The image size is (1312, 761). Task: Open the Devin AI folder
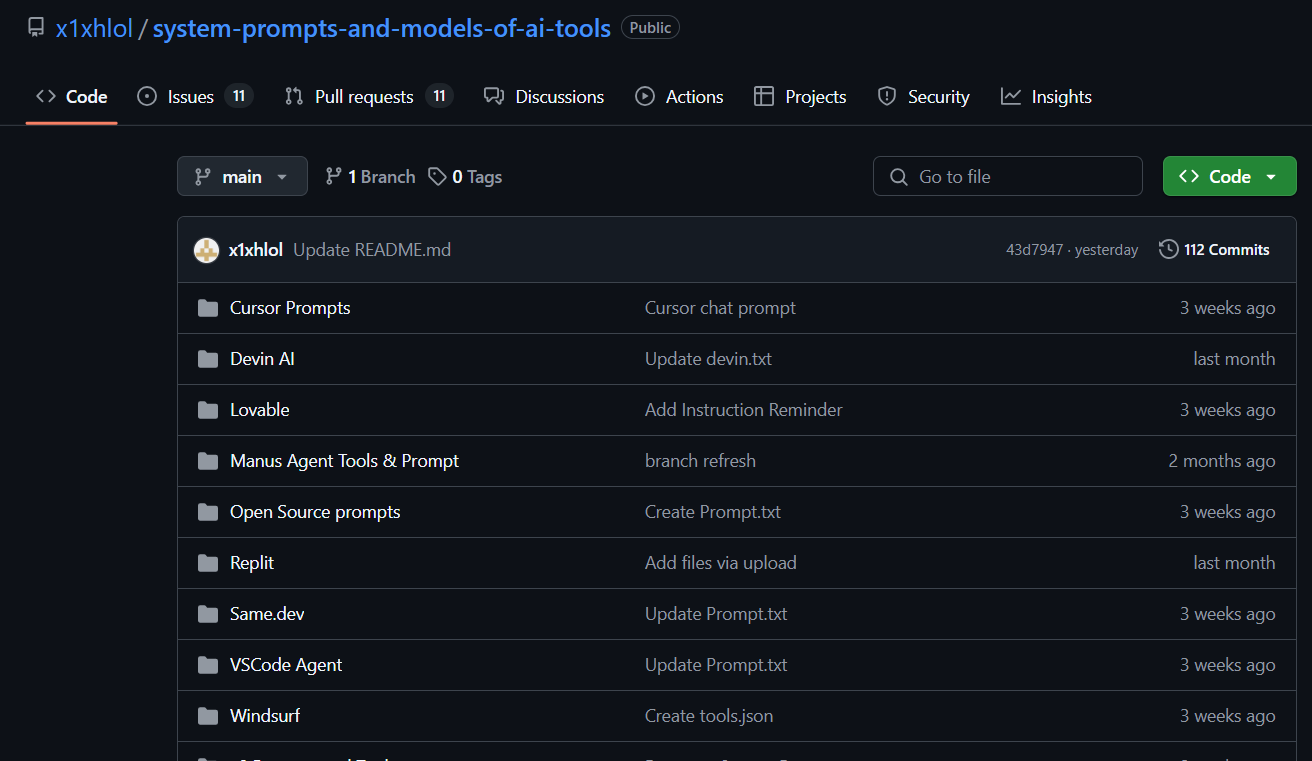262,359
